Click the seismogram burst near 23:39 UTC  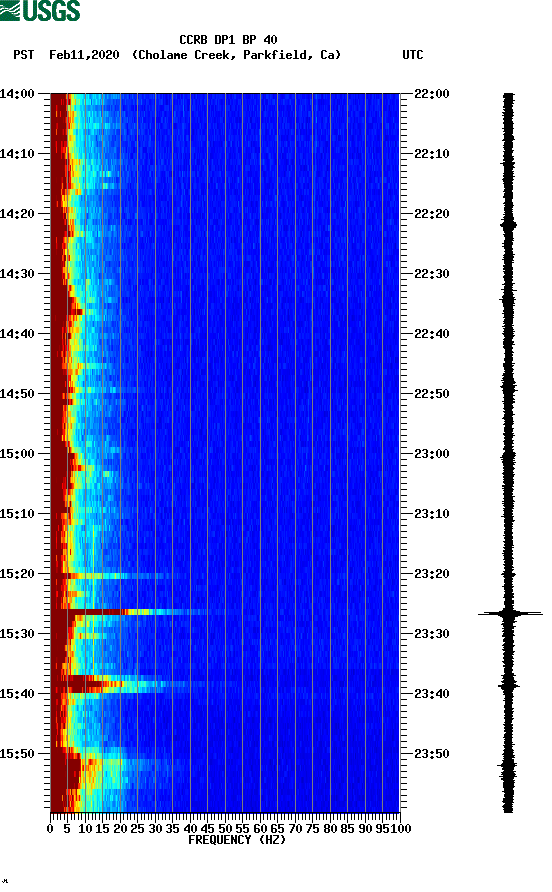pyautogui.click(x=509, y=686)
